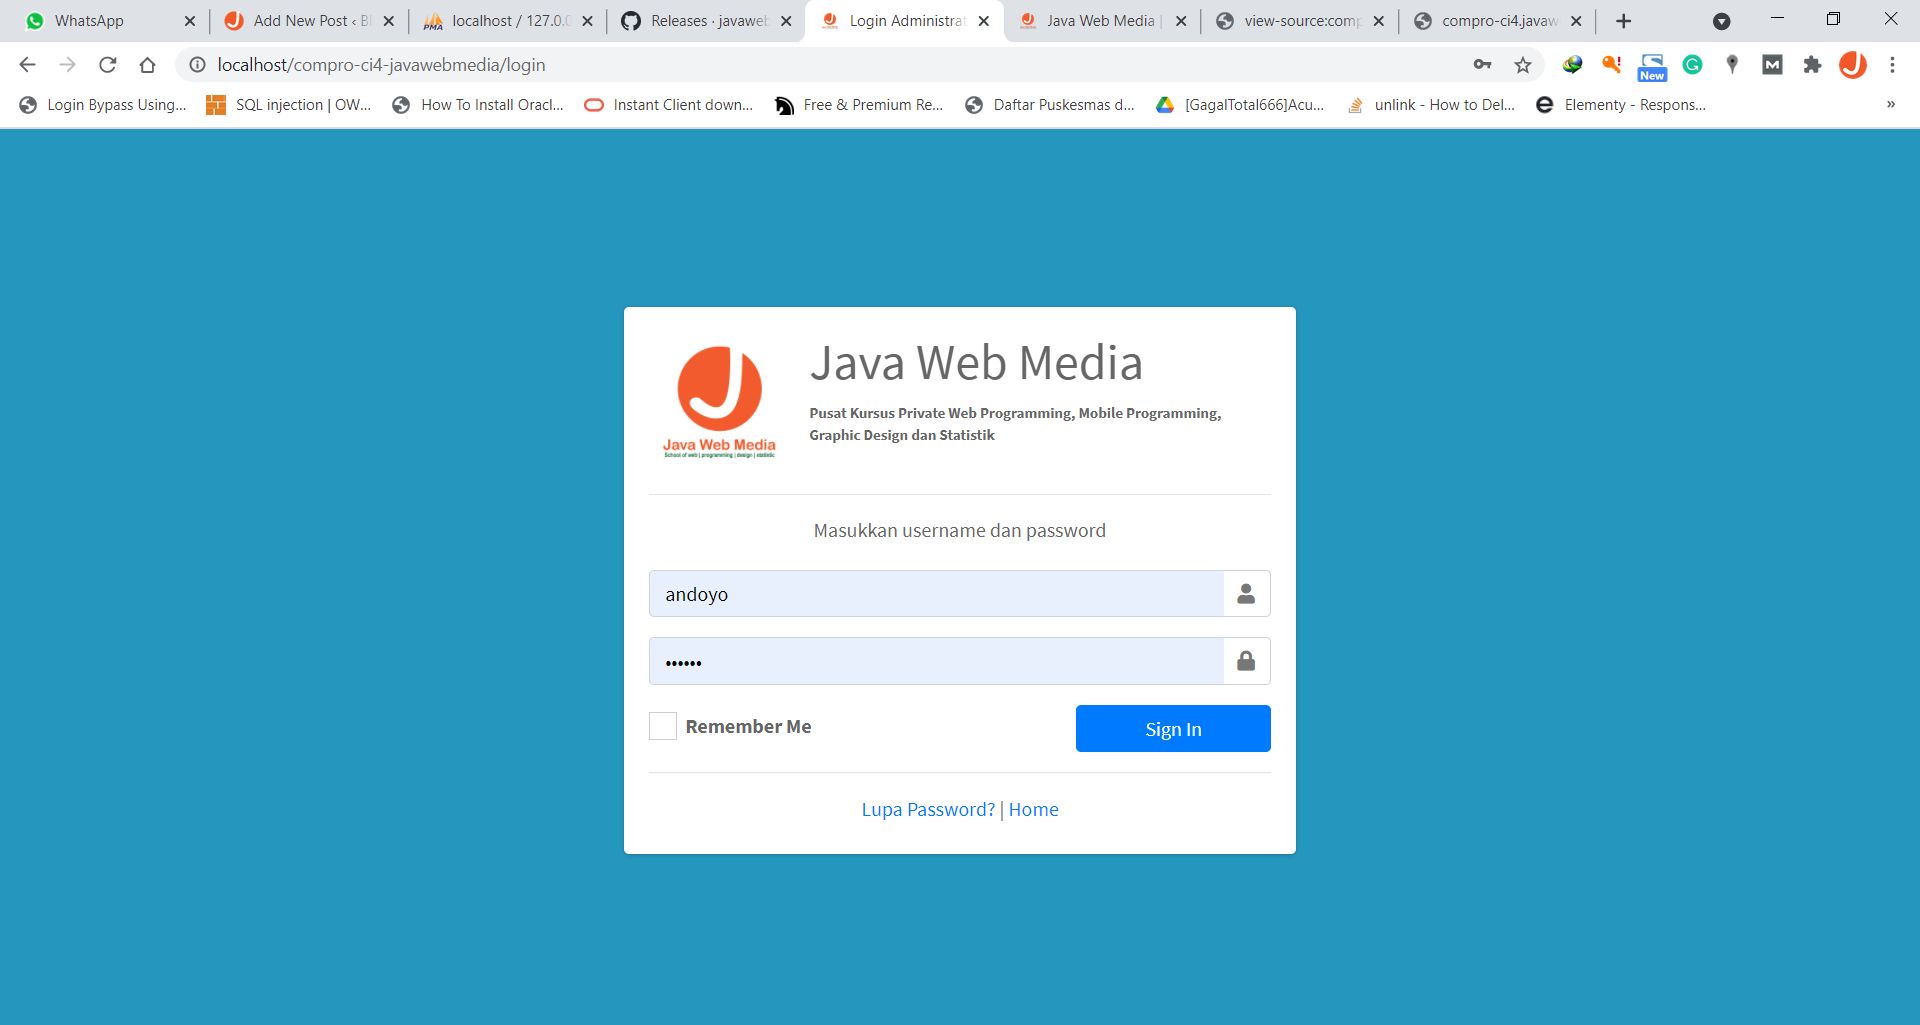Click the Sign In button
This screenshot has height=1025, width=1920.
tap(1172, 728)
